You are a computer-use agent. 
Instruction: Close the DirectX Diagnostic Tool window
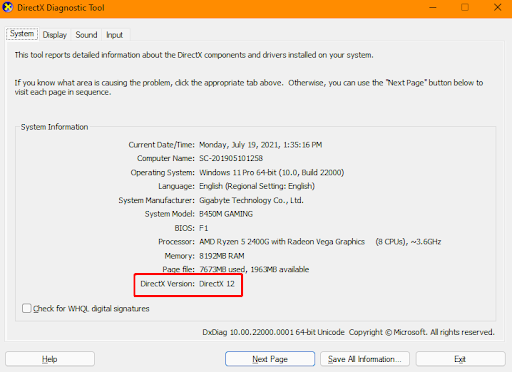tap(497, 7)
